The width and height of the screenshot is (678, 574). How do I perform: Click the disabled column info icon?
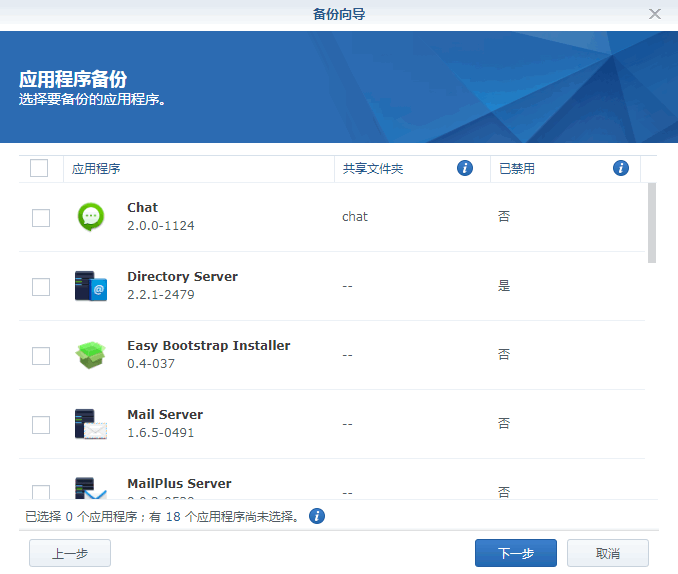(621, 168)
